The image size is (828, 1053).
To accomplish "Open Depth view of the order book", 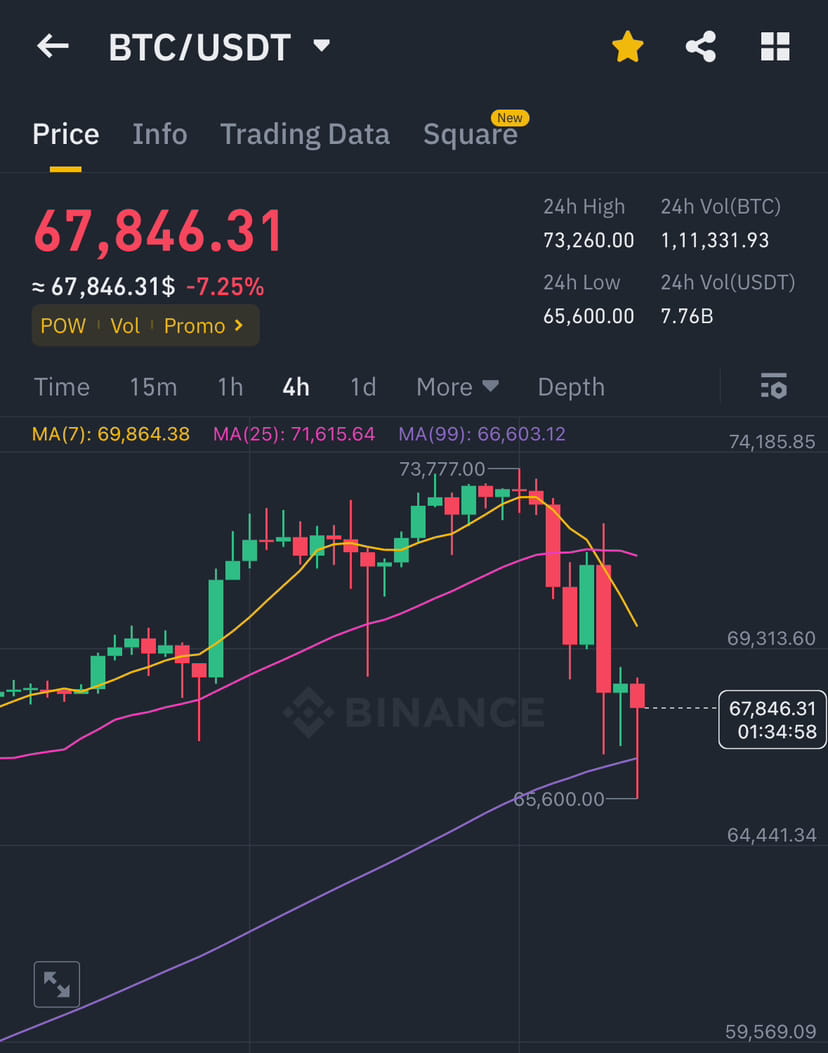I will 570,386.
